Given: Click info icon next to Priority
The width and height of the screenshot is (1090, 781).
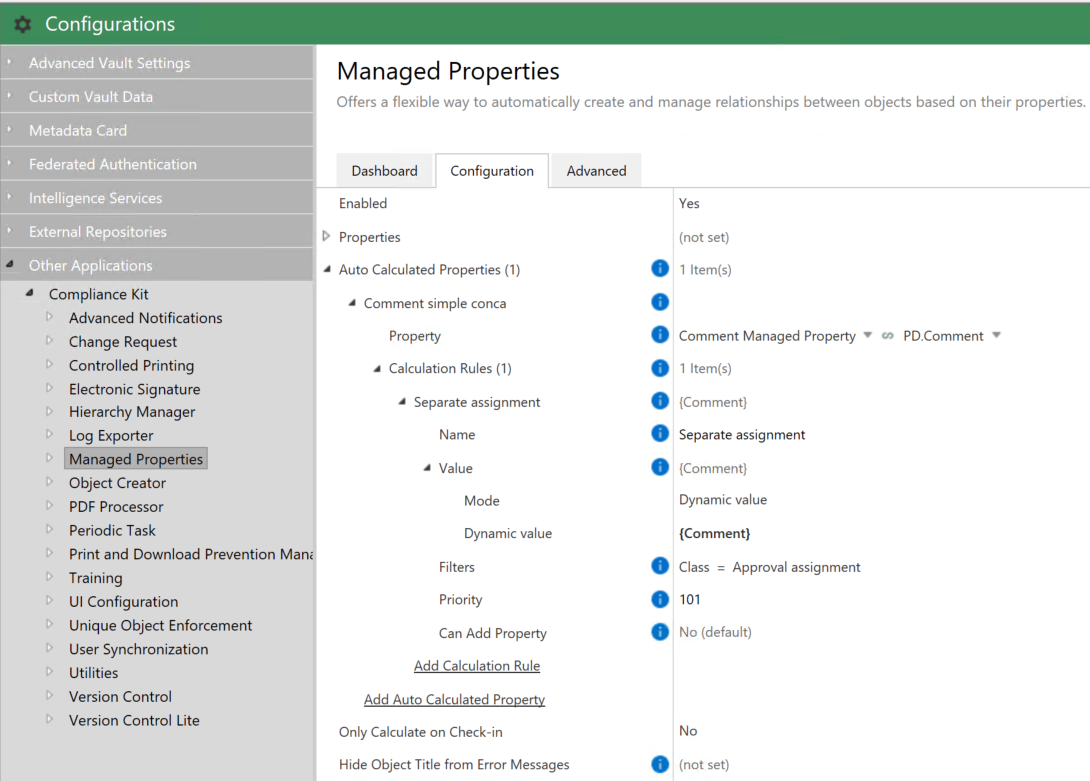Looking at the screenshot, I should [660, 599].
